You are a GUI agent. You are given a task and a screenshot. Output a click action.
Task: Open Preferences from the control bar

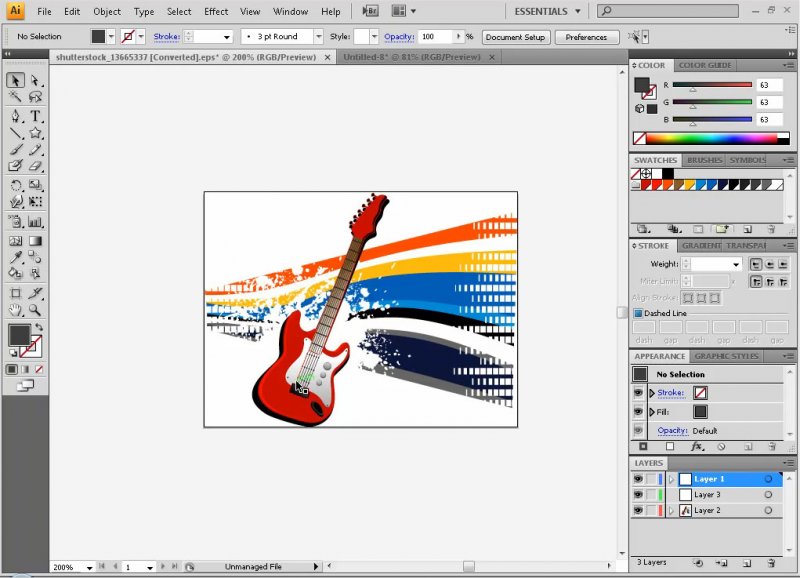click(x=586, y=37)
